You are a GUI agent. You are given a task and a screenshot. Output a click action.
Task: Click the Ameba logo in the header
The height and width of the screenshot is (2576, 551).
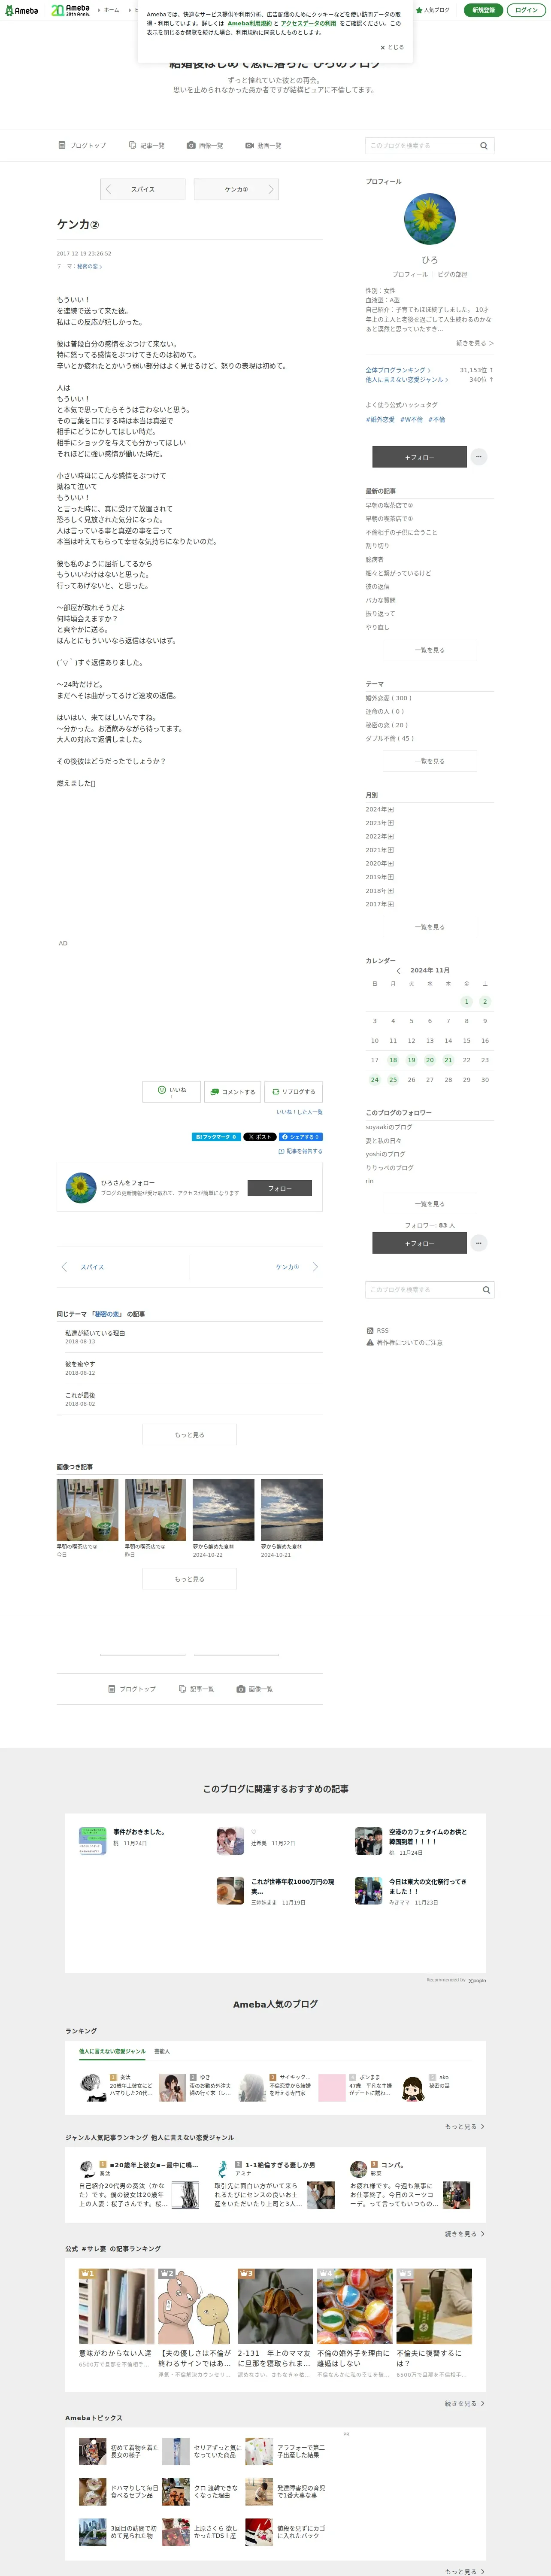point(21,10)
